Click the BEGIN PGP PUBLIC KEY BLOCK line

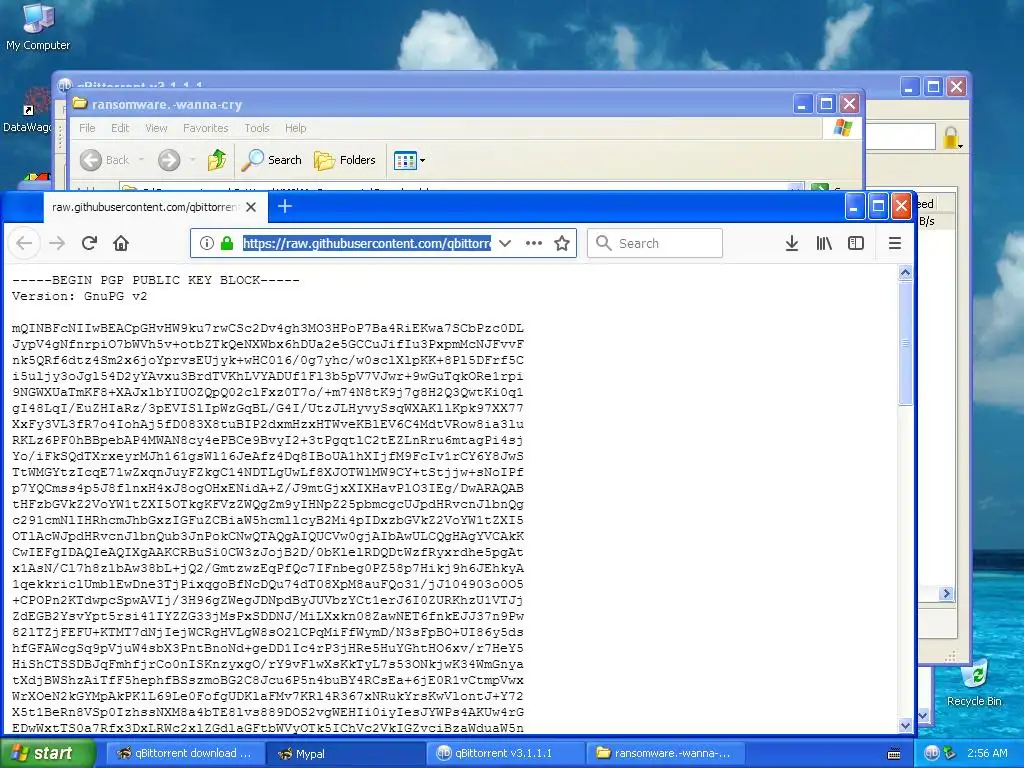click(155, 280)
